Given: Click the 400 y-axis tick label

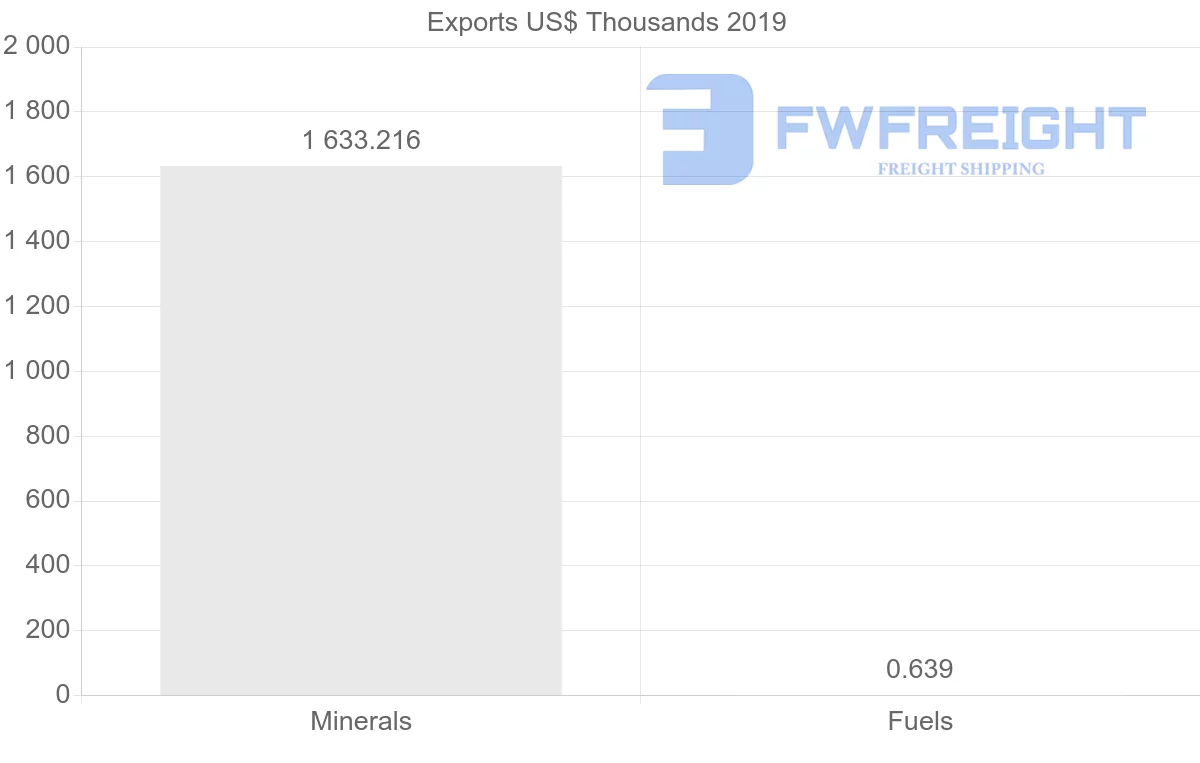Looking at the screenshot, I should [x=47, y=565].
